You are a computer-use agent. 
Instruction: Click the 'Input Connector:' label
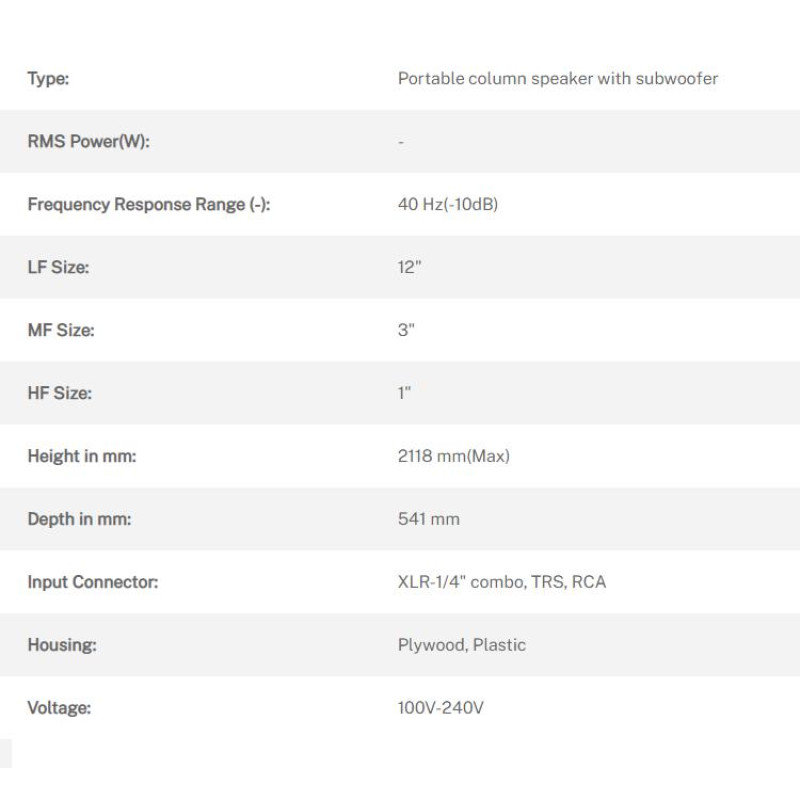93,582
